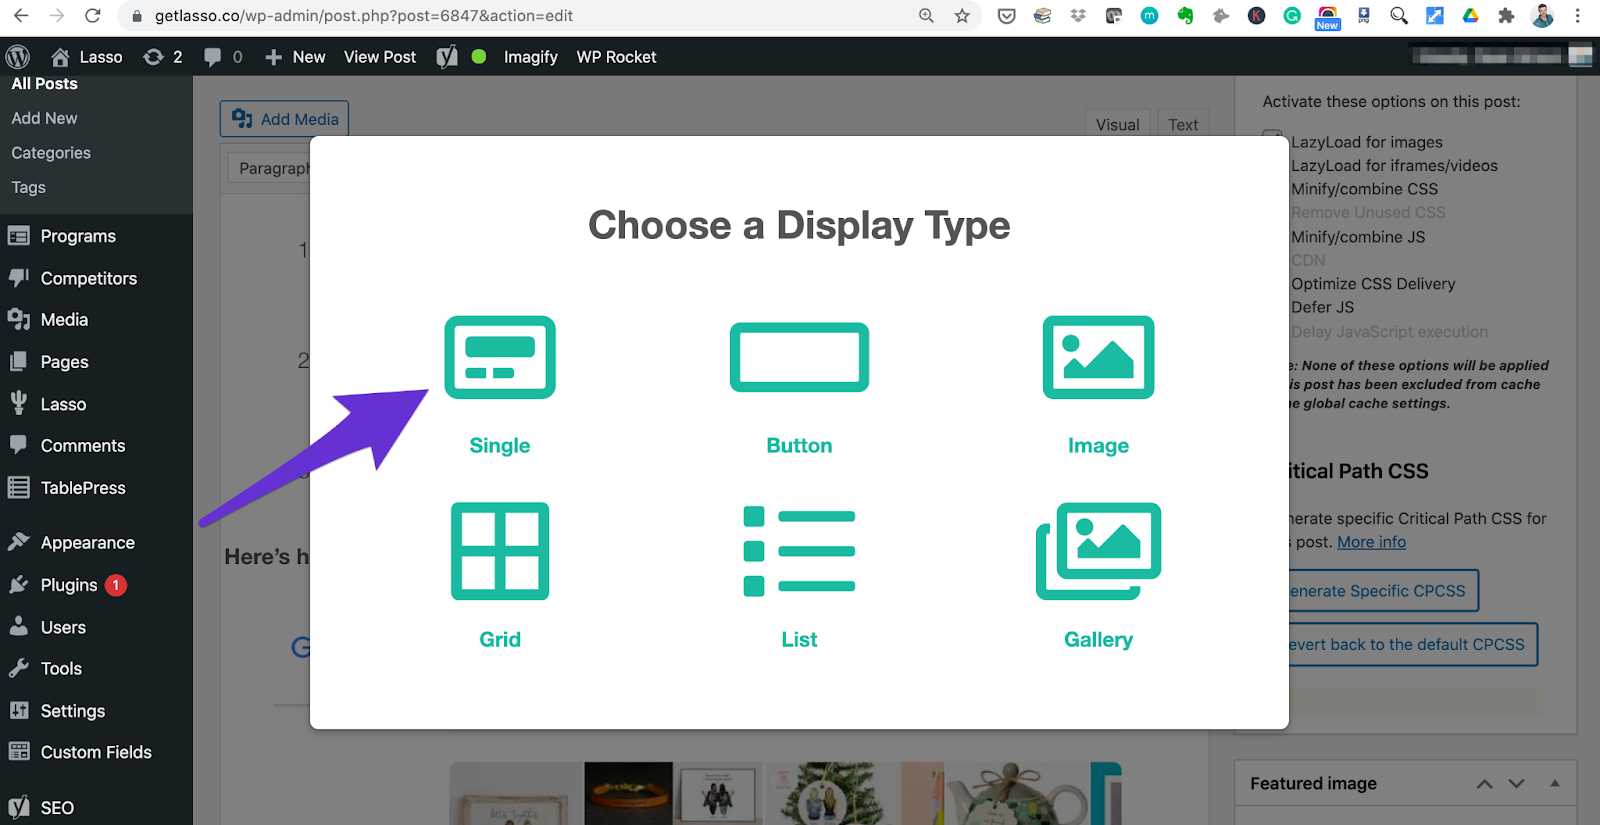
Task: Open the Dropbox extension icon
Action: tap(1078, 16)
